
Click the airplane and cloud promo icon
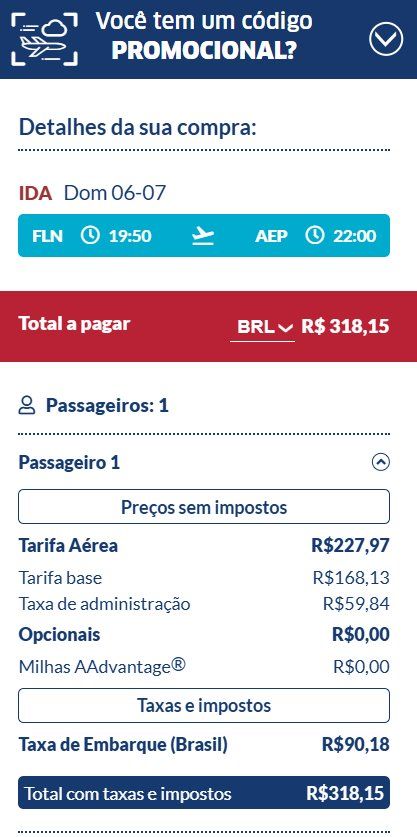pyautogui.click(x=44, y=40)
